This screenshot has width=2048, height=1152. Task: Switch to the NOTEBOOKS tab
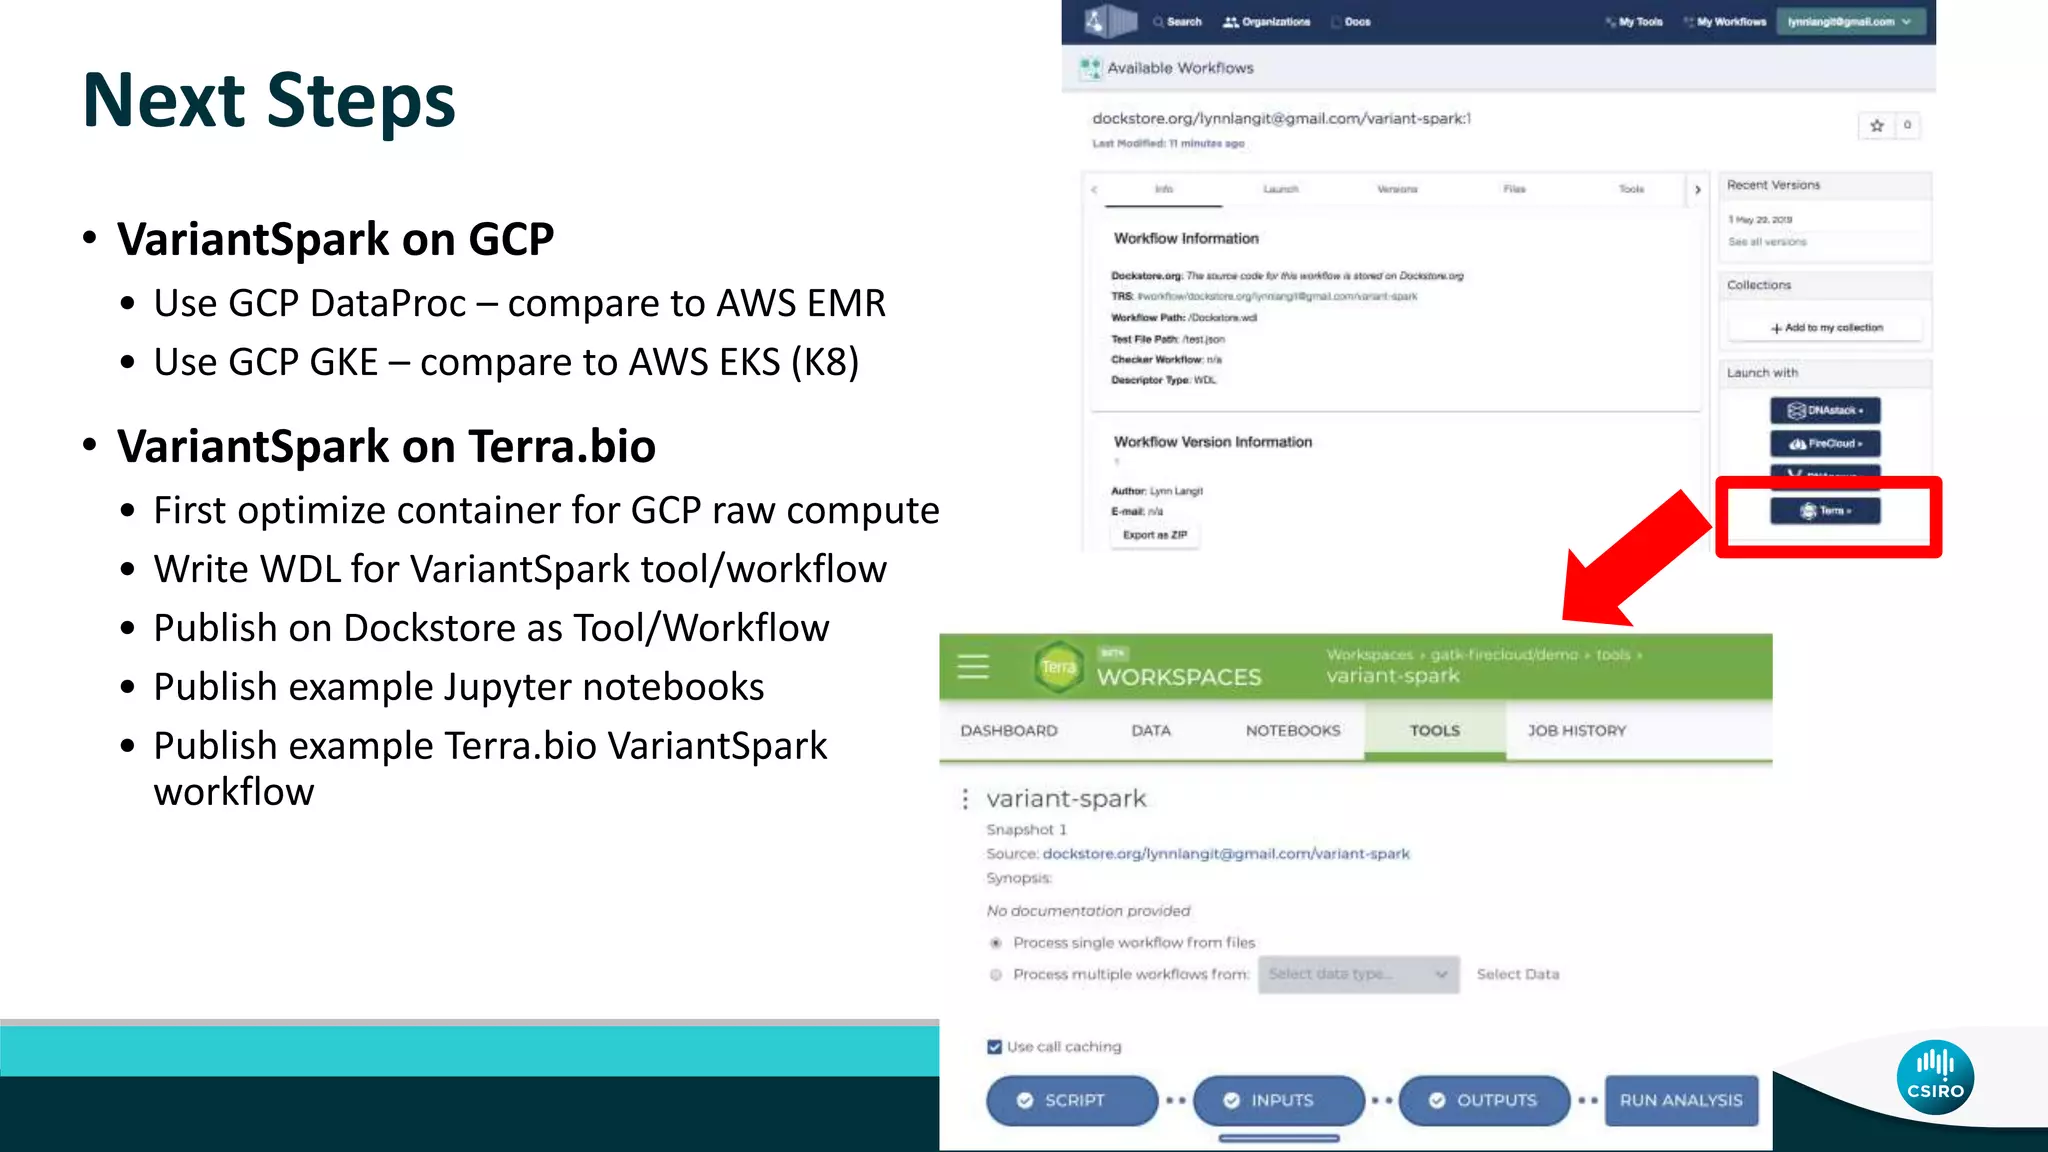click(1293, 731)
